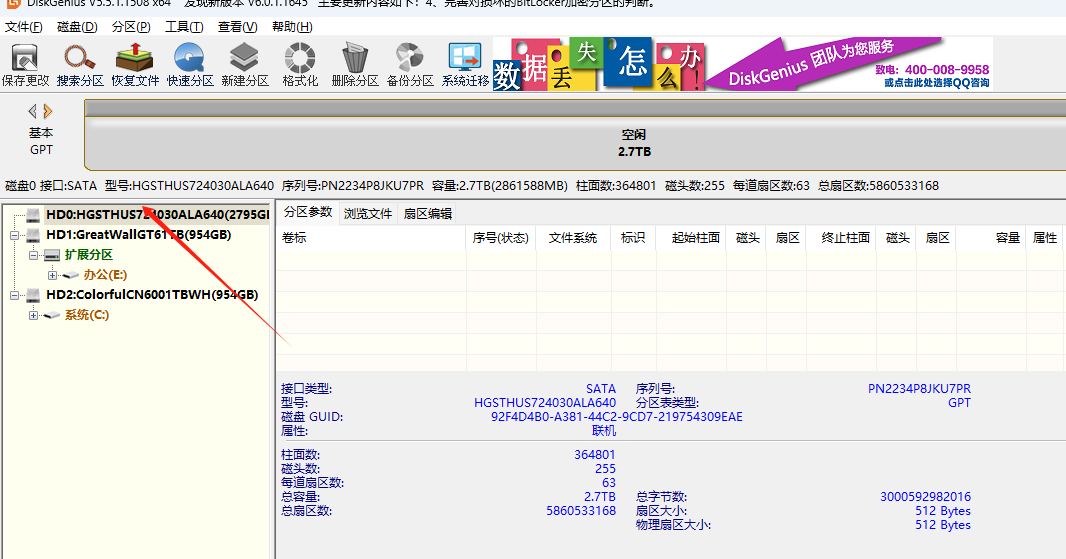Click the disk GUID 92F4D4B0 value
The height and width of the screenshot is (559, 1066).
[617, 417]
